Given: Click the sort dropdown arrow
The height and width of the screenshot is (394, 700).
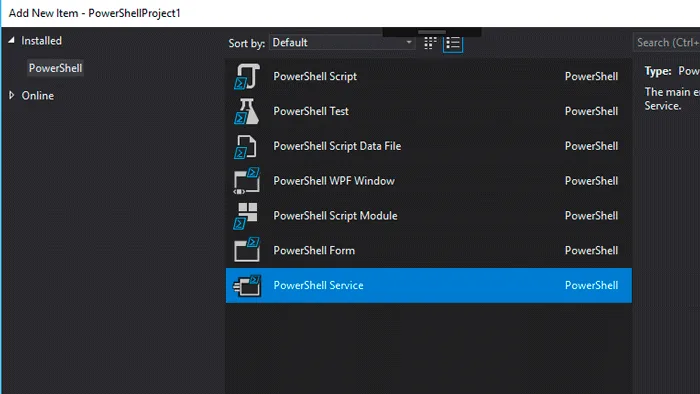Looking at the screenshot, I should [408, 43].
